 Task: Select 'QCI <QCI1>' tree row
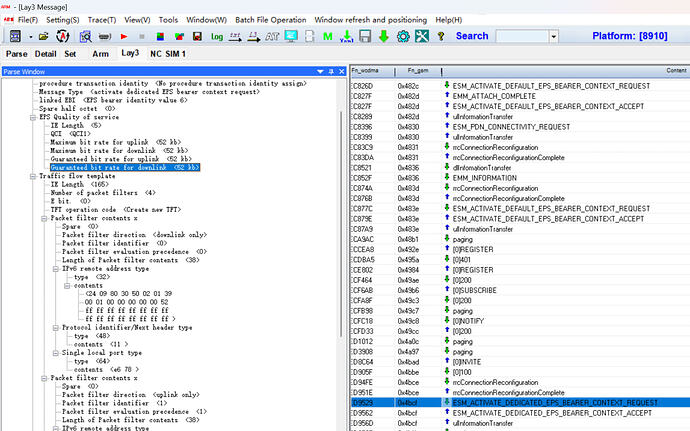[x=70, y=133]
